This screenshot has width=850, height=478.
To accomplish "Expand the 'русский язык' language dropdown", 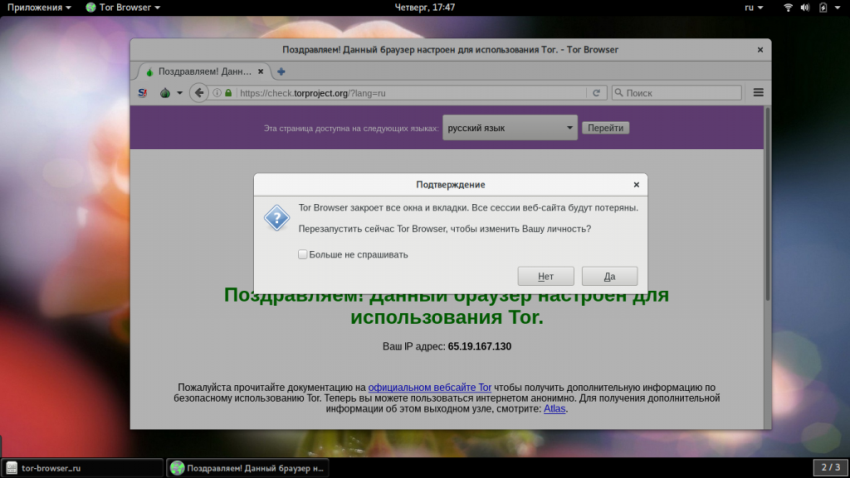I will [x=510, y=128].
